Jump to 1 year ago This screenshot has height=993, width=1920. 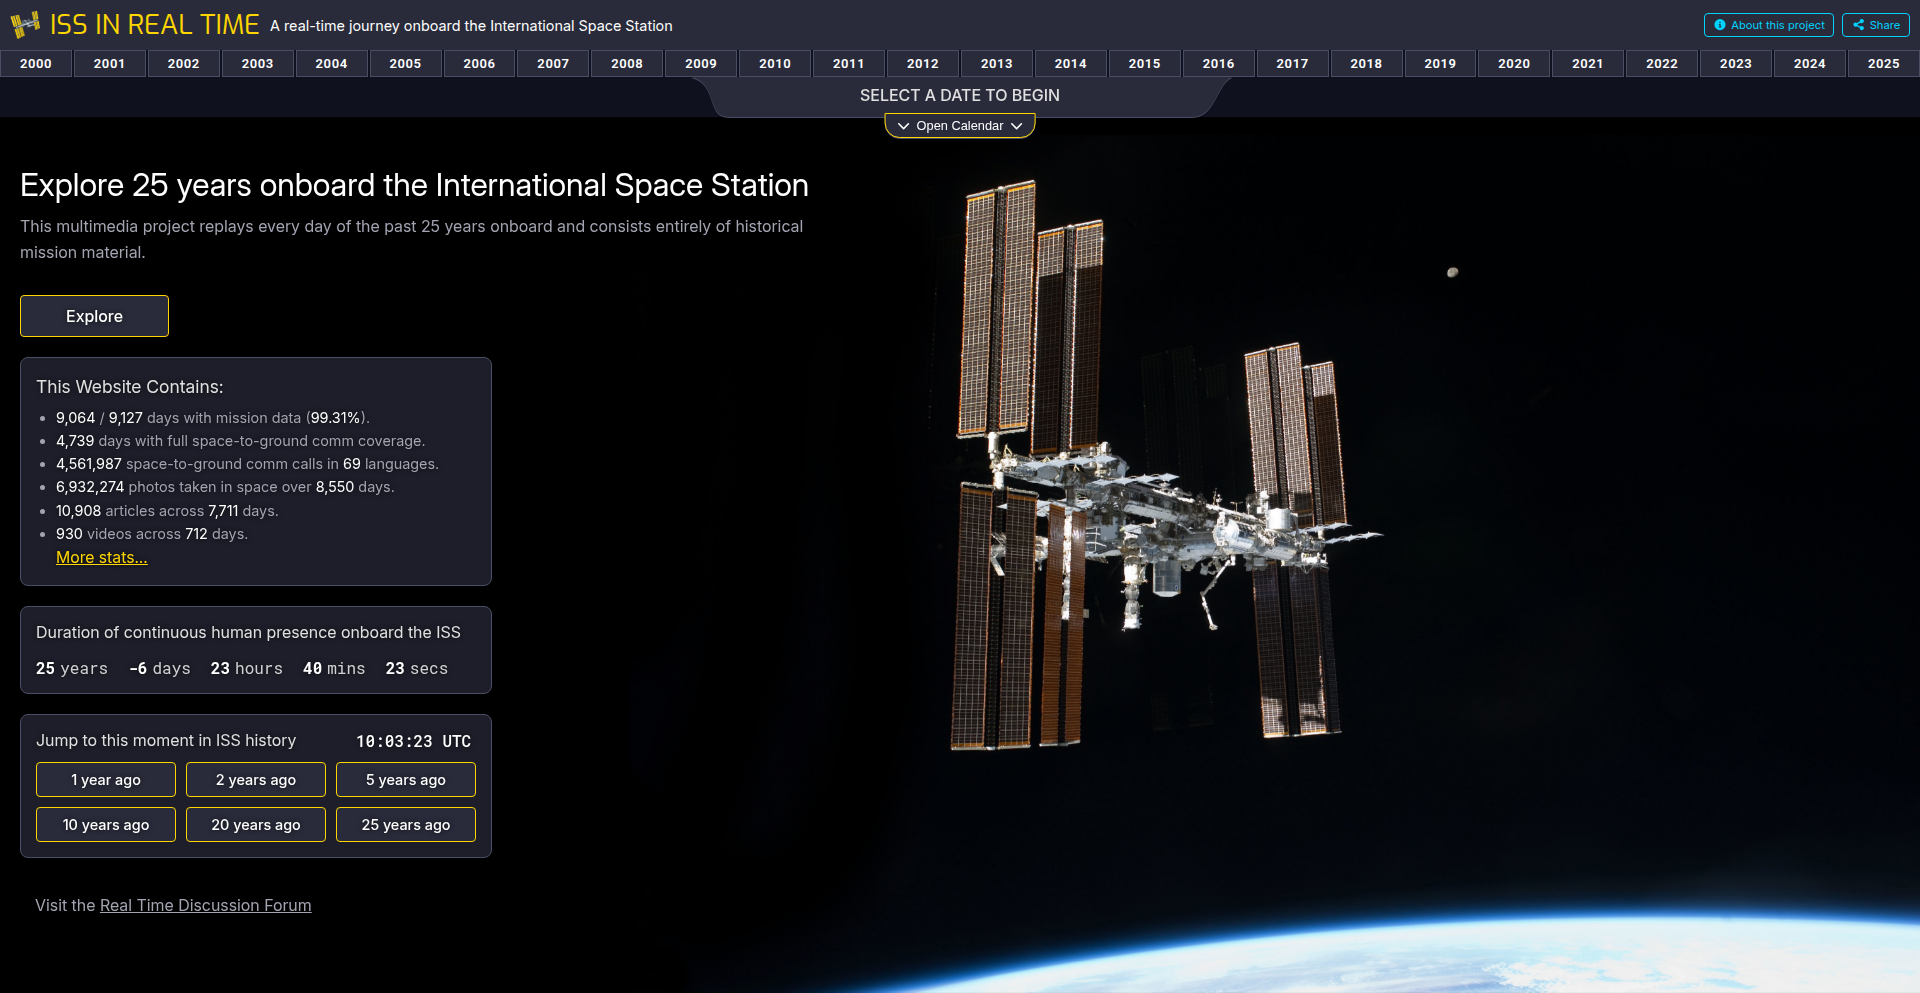pyautogui.click(x=106, y=780)
